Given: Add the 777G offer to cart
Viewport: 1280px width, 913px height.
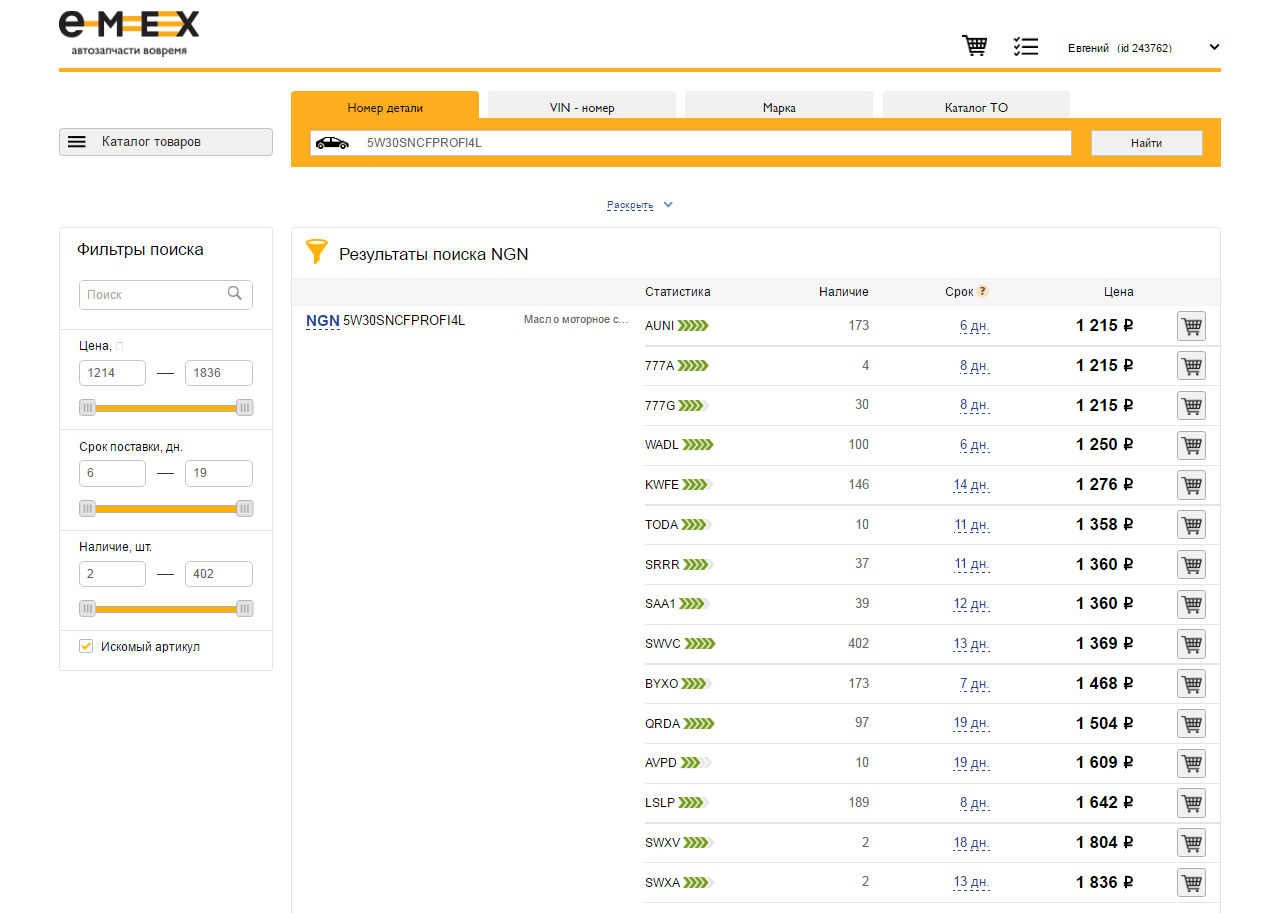Looking at the screenshot, I should 1191,406.
